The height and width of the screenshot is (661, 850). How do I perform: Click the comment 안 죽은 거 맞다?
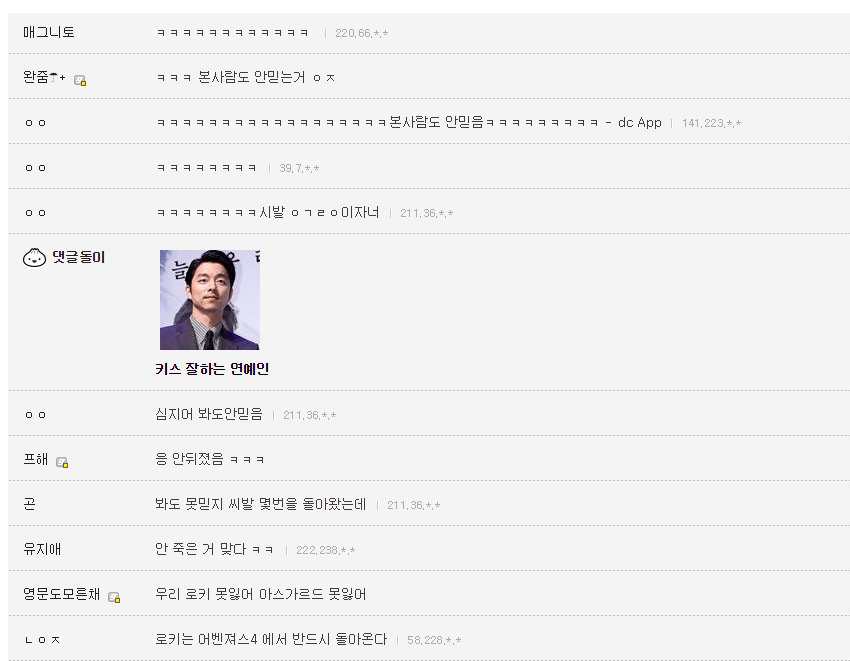point(214,549)
